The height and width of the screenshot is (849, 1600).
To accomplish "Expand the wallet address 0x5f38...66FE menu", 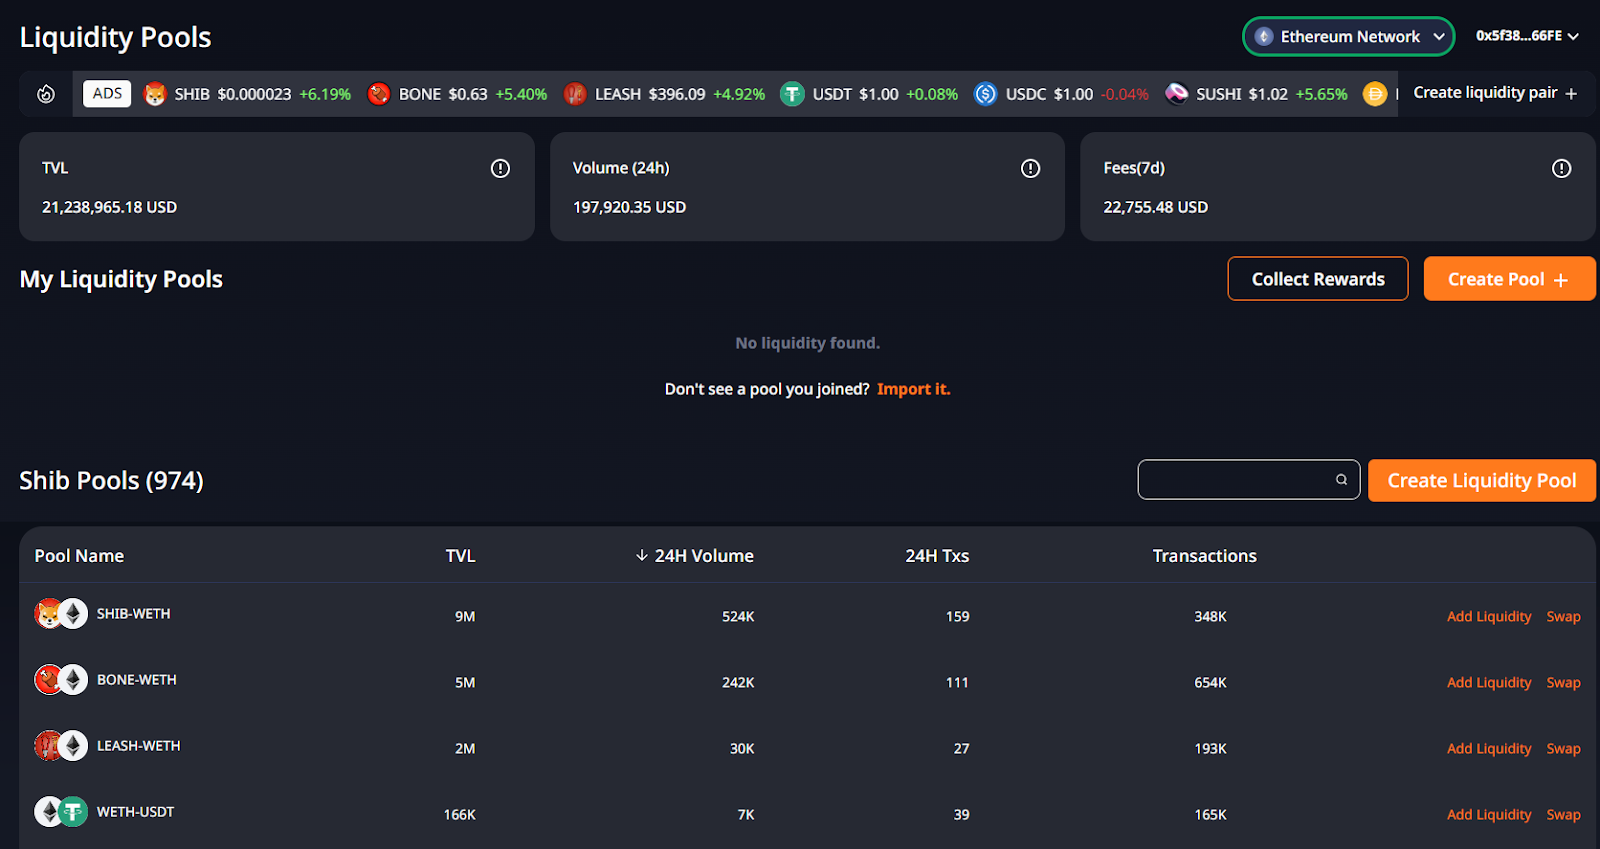I will pos(1527,36).
